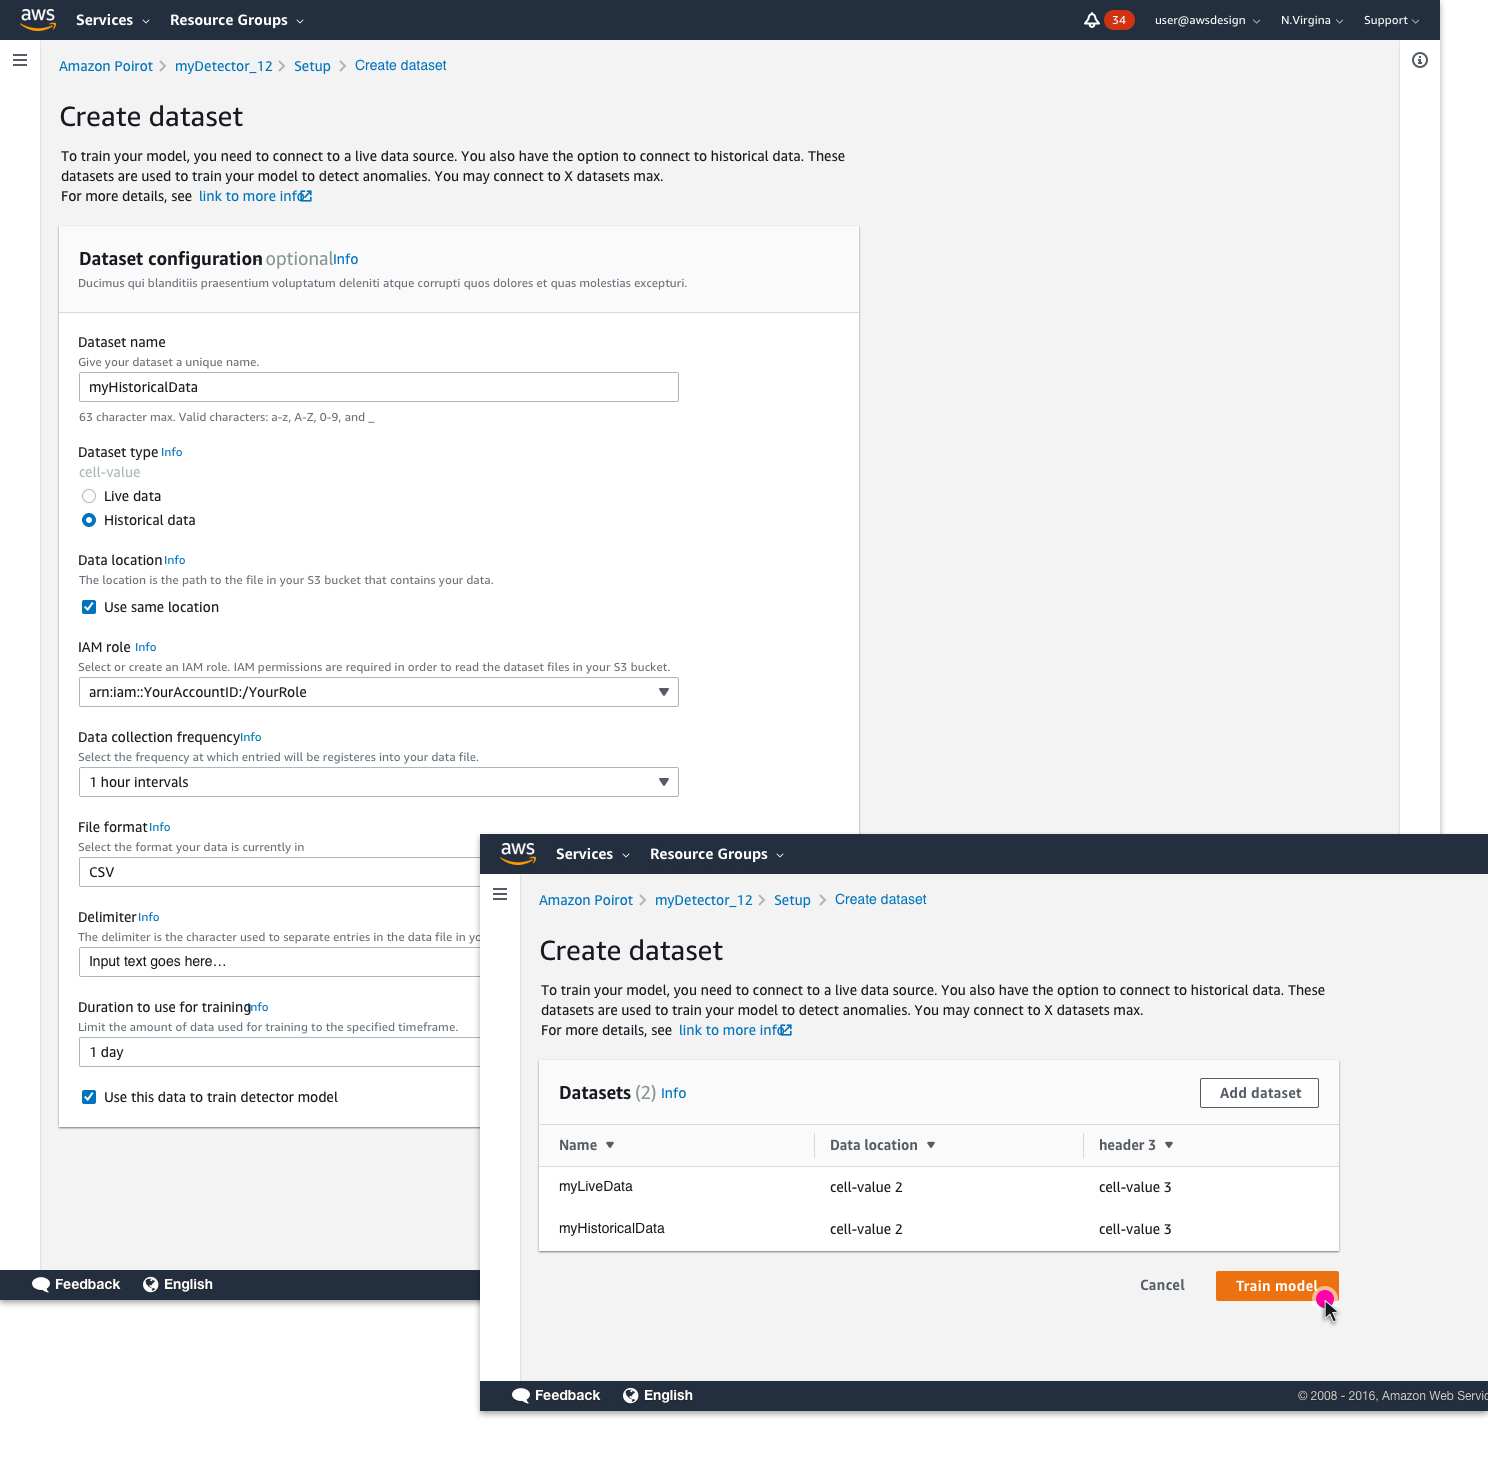
Task: Click Create dataset breadcrumb in front window
Action: (881, 899)
